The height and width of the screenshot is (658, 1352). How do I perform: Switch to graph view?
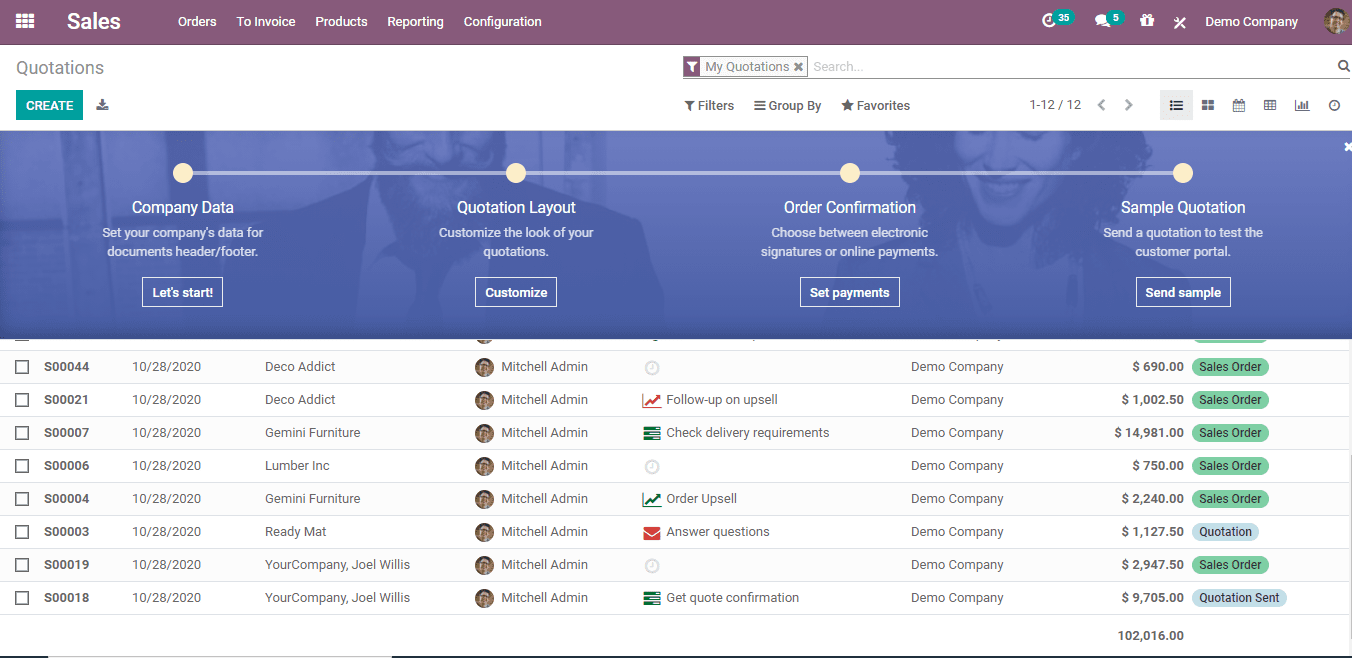tap(1301, 105)
